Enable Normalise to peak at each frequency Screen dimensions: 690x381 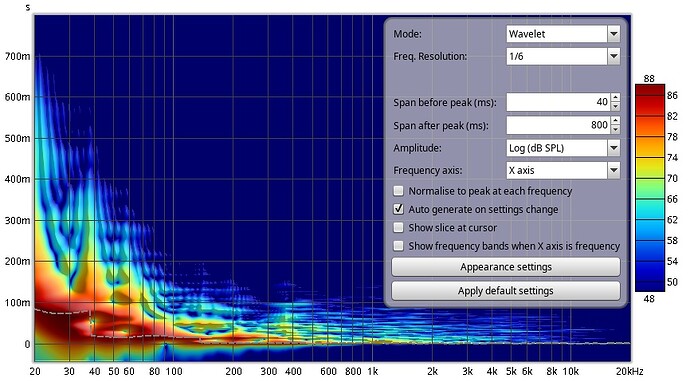point(398,191)
